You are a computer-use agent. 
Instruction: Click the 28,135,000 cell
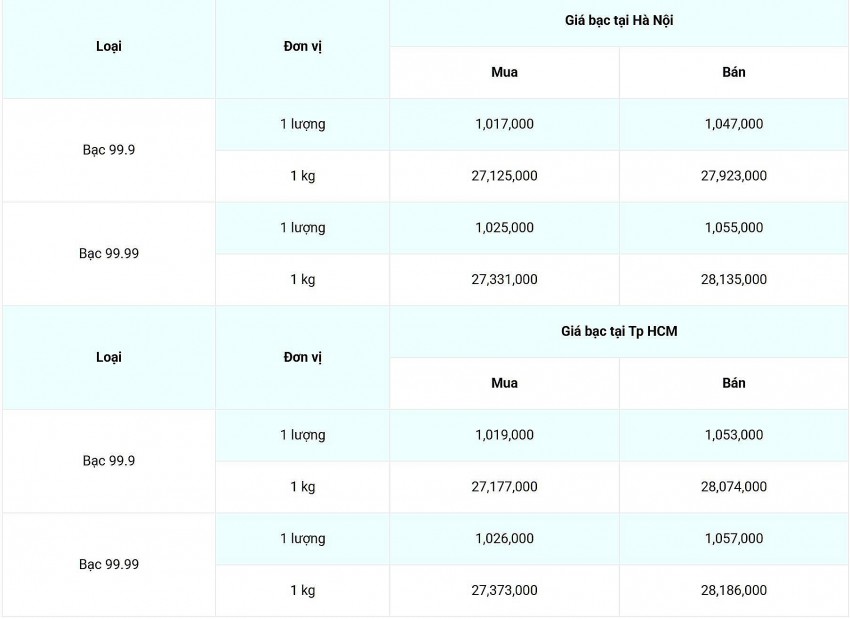733,280
